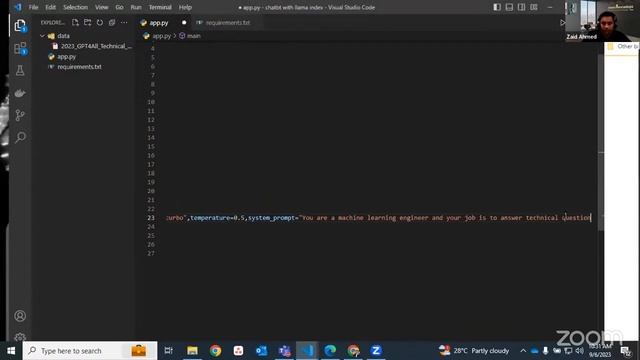Open the Docker view icon

tap(20, 93)
